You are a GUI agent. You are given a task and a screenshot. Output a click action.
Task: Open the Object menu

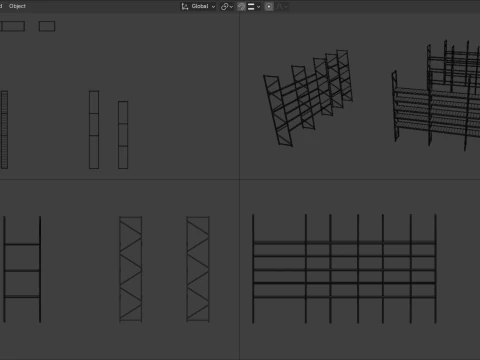(17, 6)
